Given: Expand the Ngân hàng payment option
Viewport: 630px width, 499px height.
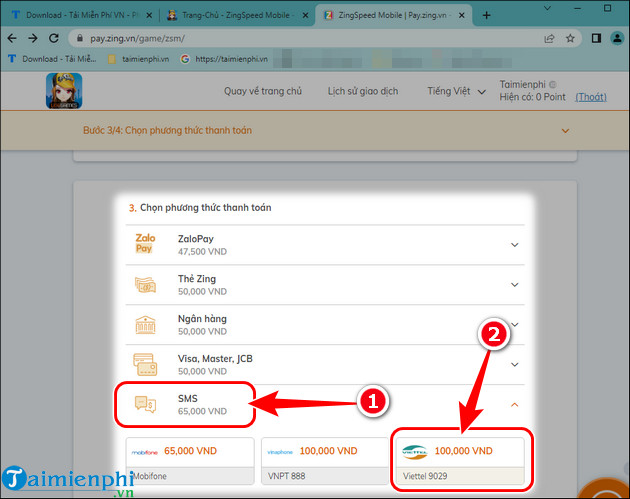Looking at the screenshot, I should point(515,324).
